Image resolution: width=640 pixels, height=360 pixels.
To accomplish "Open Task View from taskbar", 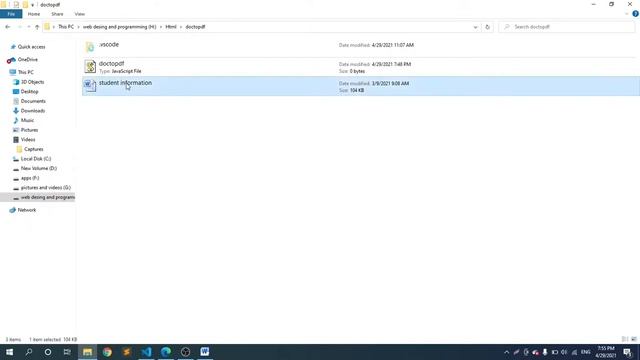I will tap(67, 352).
